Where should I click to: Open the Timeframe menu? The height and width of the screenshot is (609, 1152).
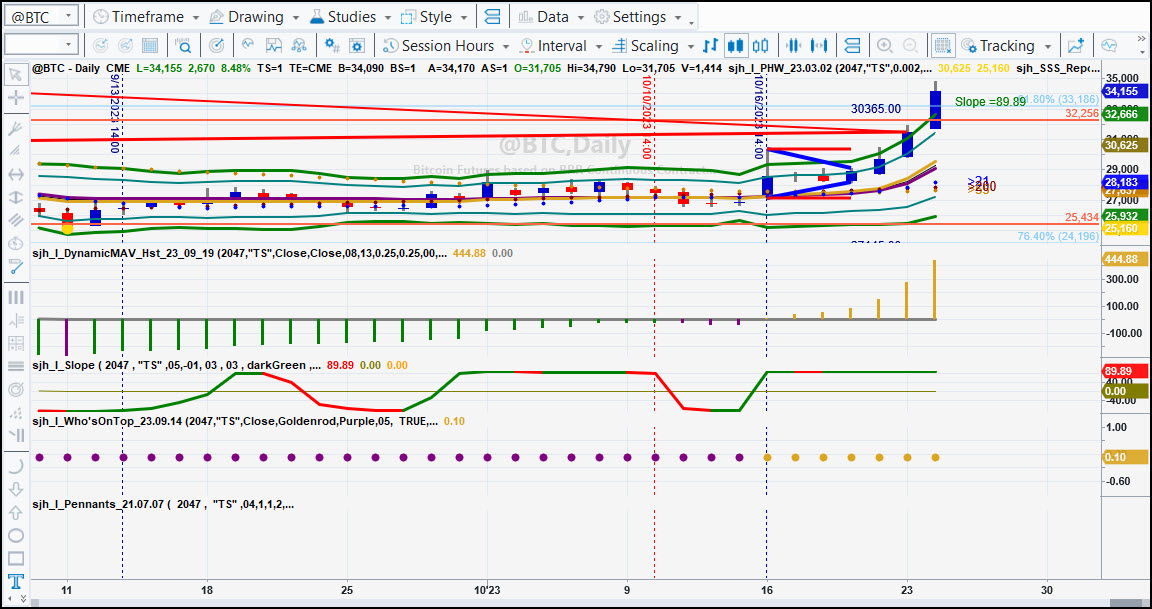pyautogui.click(x=146, y=16)
